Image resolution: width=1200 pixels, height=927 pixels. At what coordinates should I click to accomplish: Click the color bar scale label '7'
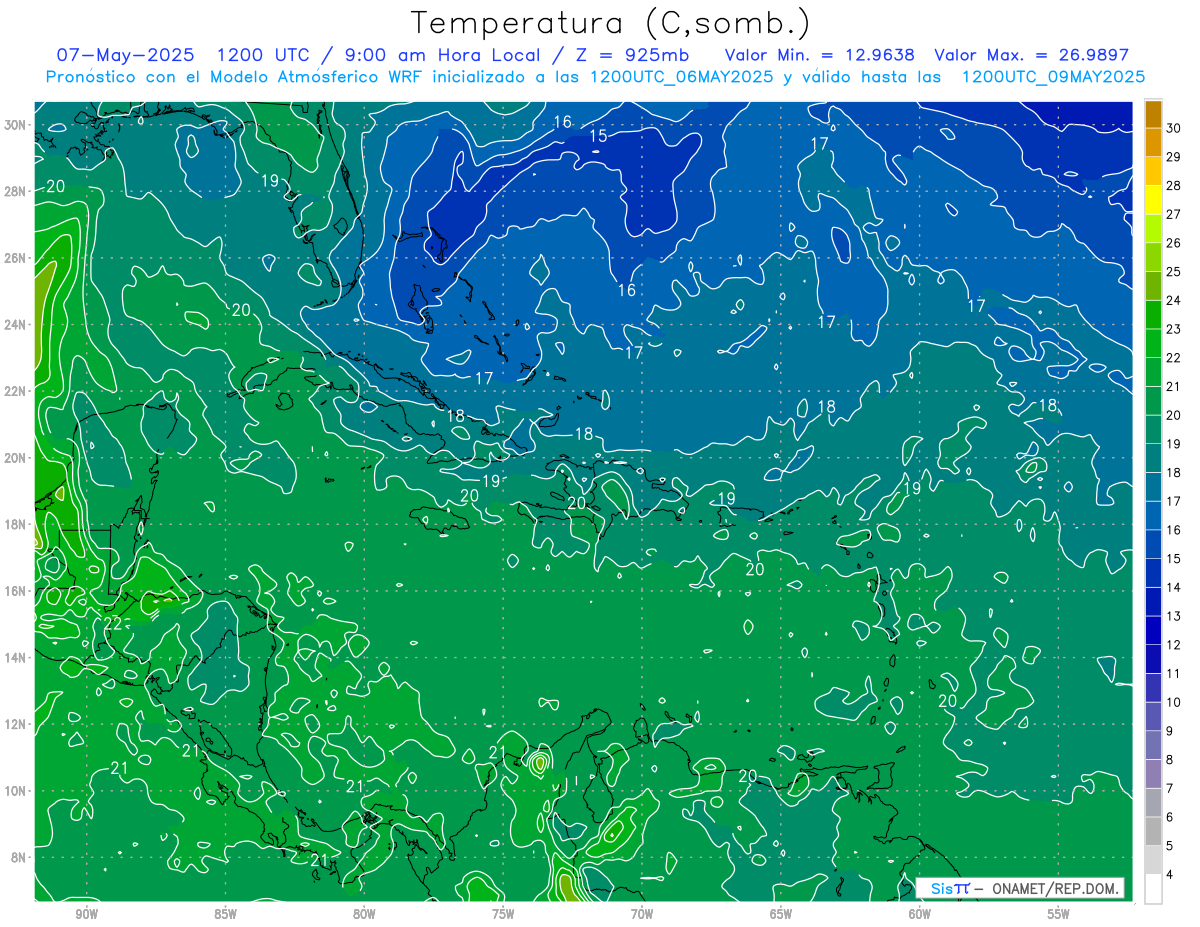(x=1170, y=788)
